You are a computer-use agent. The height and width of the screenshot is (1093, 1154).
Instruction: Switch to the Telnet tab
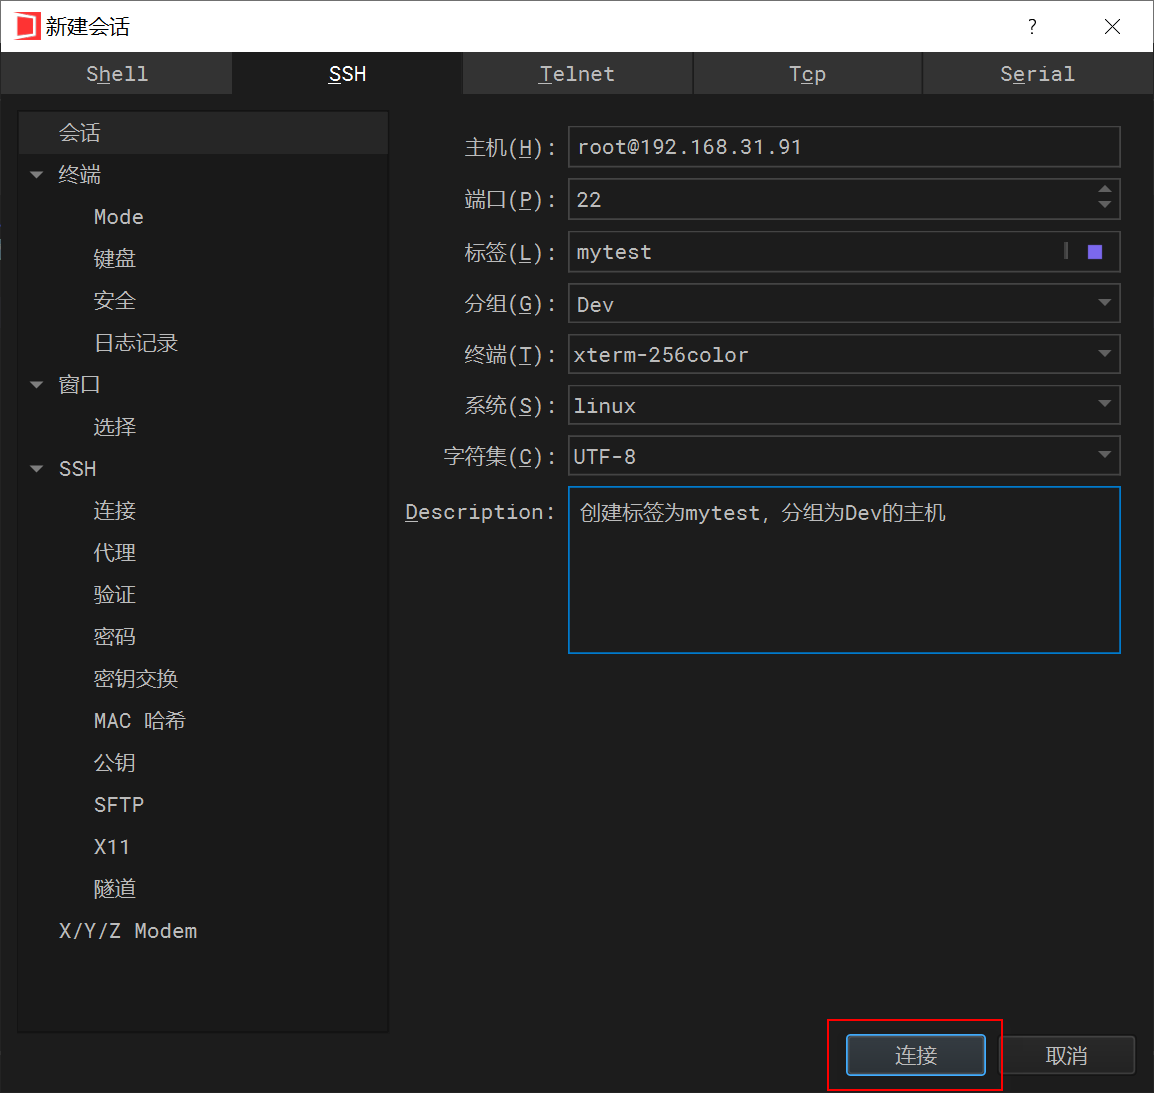point(577,73)
